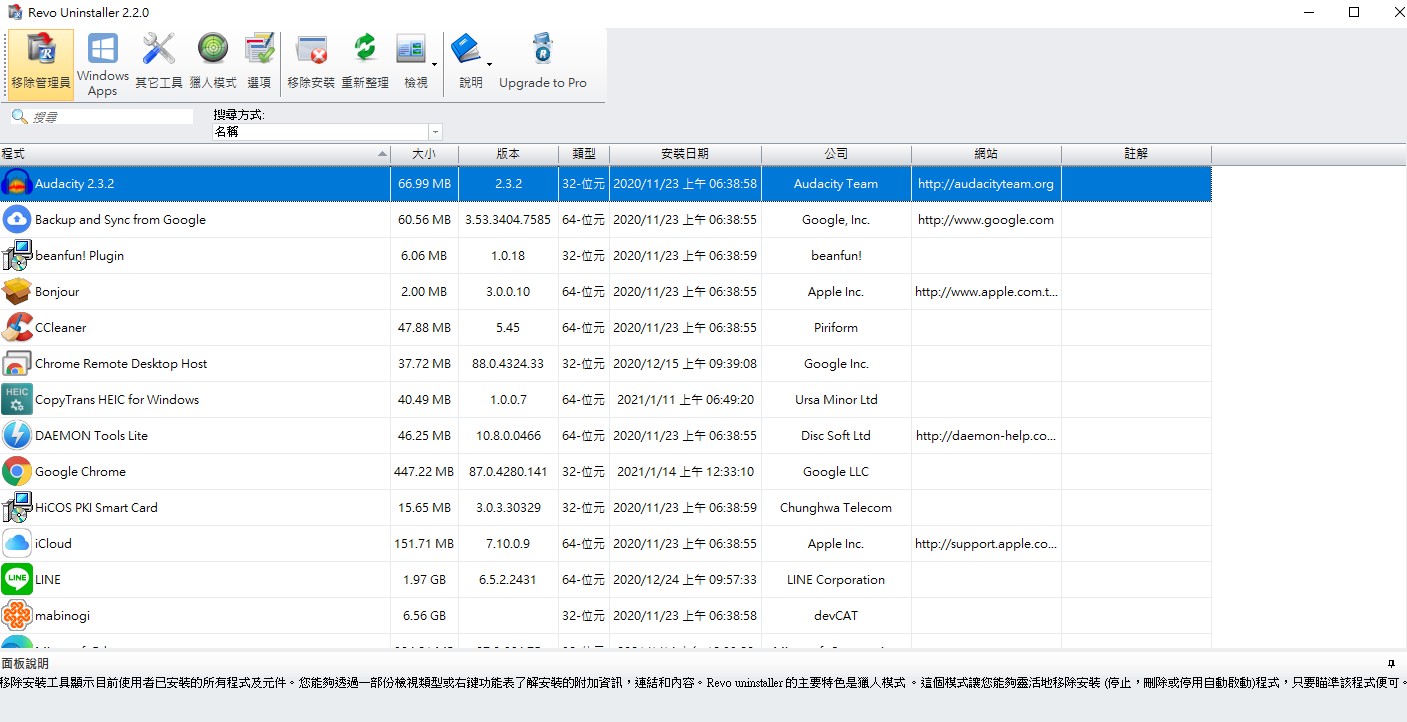Click the search magnifier icon

tap(18, 117)
